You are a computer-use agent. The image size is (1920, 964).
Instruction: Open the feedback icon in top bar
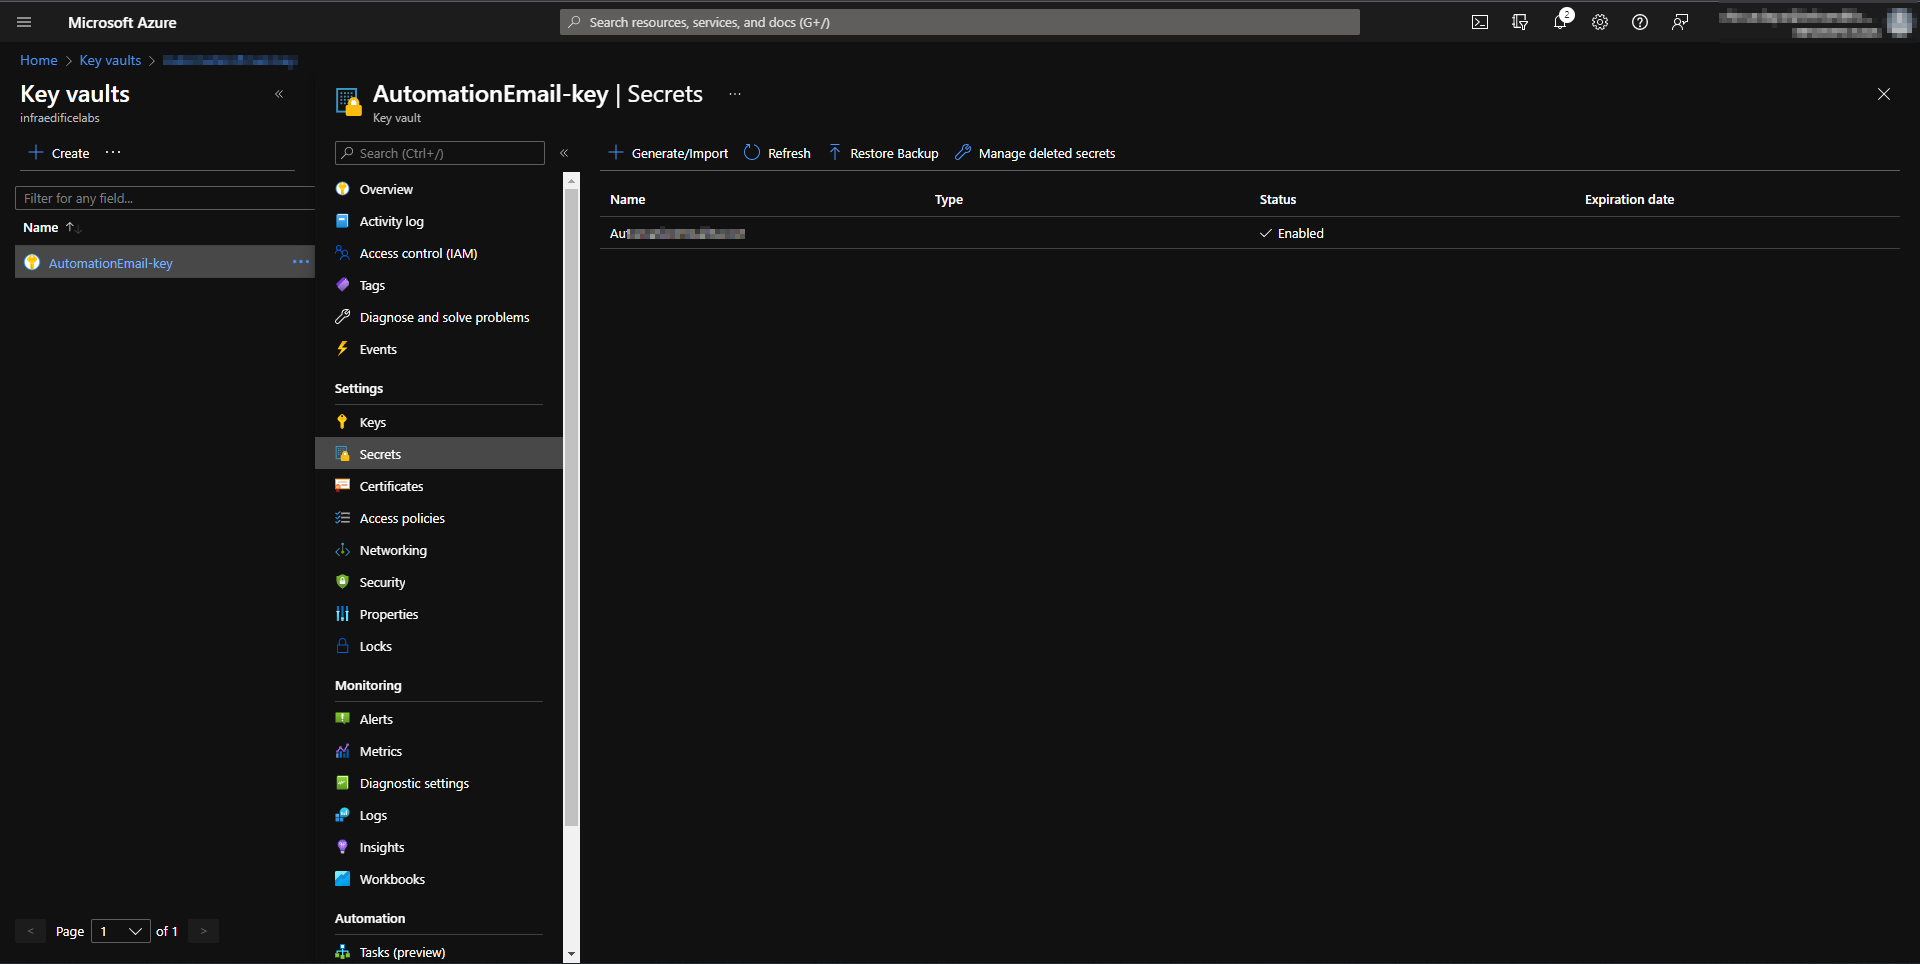pyautogui.click(x=1680, y=22)
